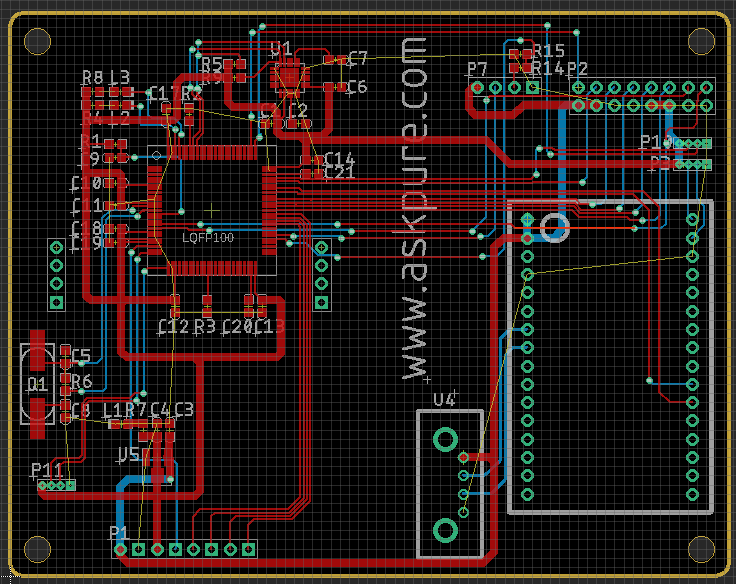Select capacitor C7 label near U1
Screen dimensions: 736x584
357,59
